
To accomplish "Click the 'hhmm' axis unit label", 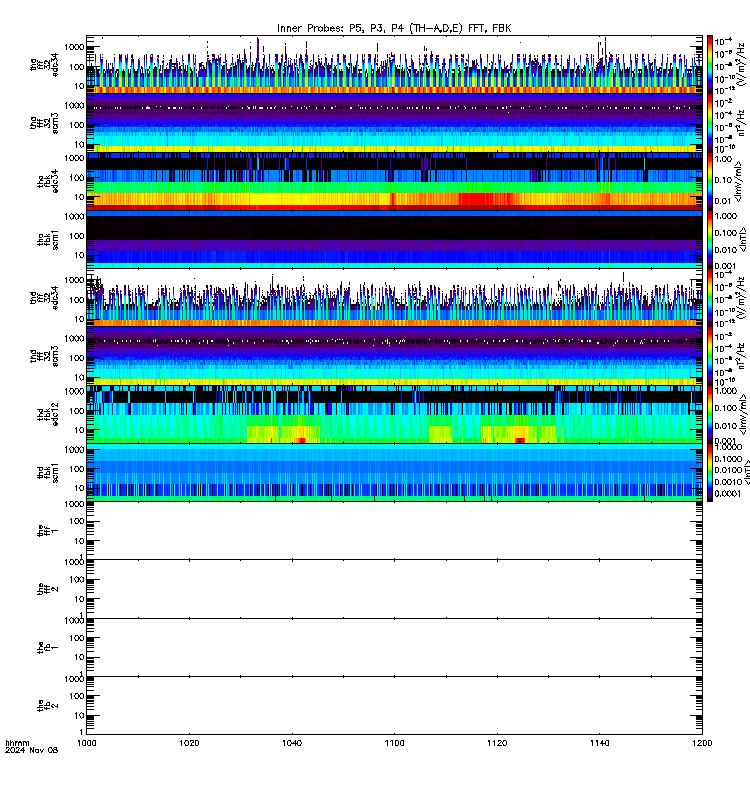I will coord(17,743).
